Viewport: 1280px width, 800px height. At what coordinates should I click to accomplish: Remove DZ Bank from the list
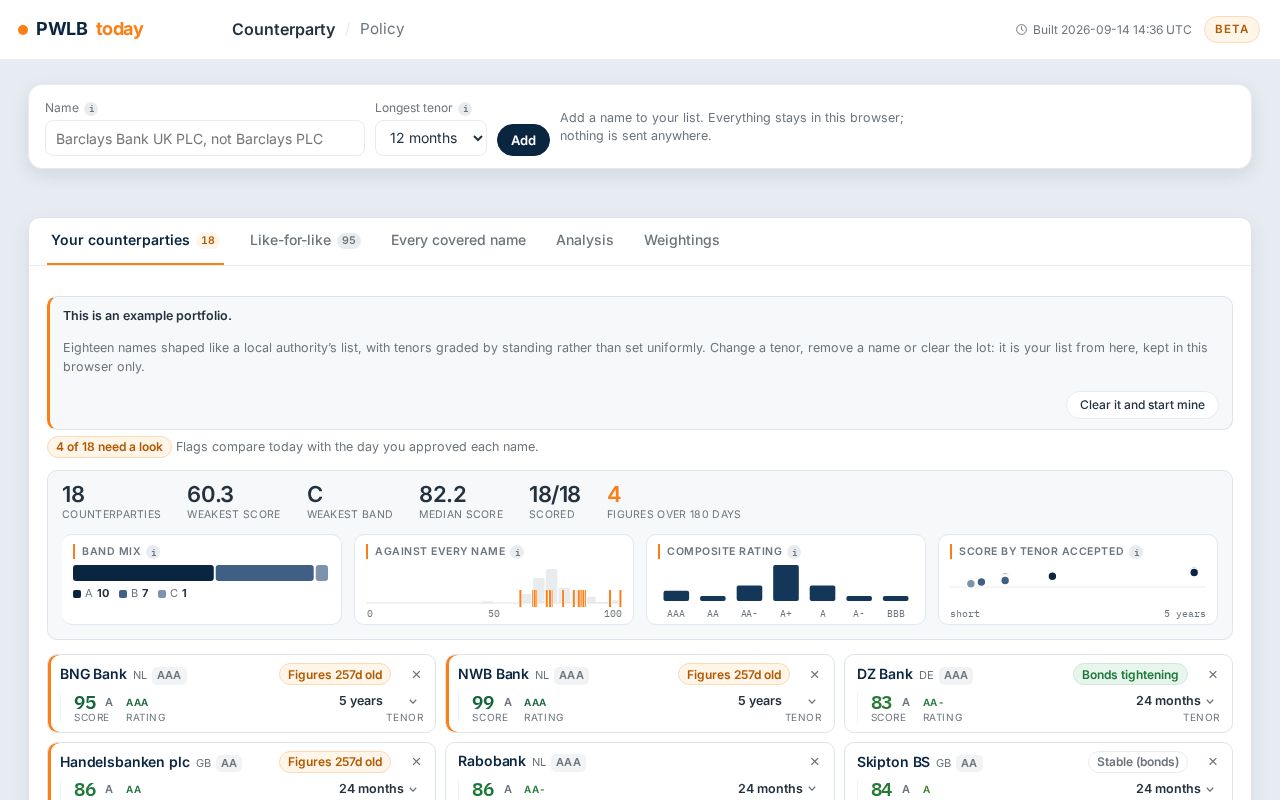coord(1213,675)
